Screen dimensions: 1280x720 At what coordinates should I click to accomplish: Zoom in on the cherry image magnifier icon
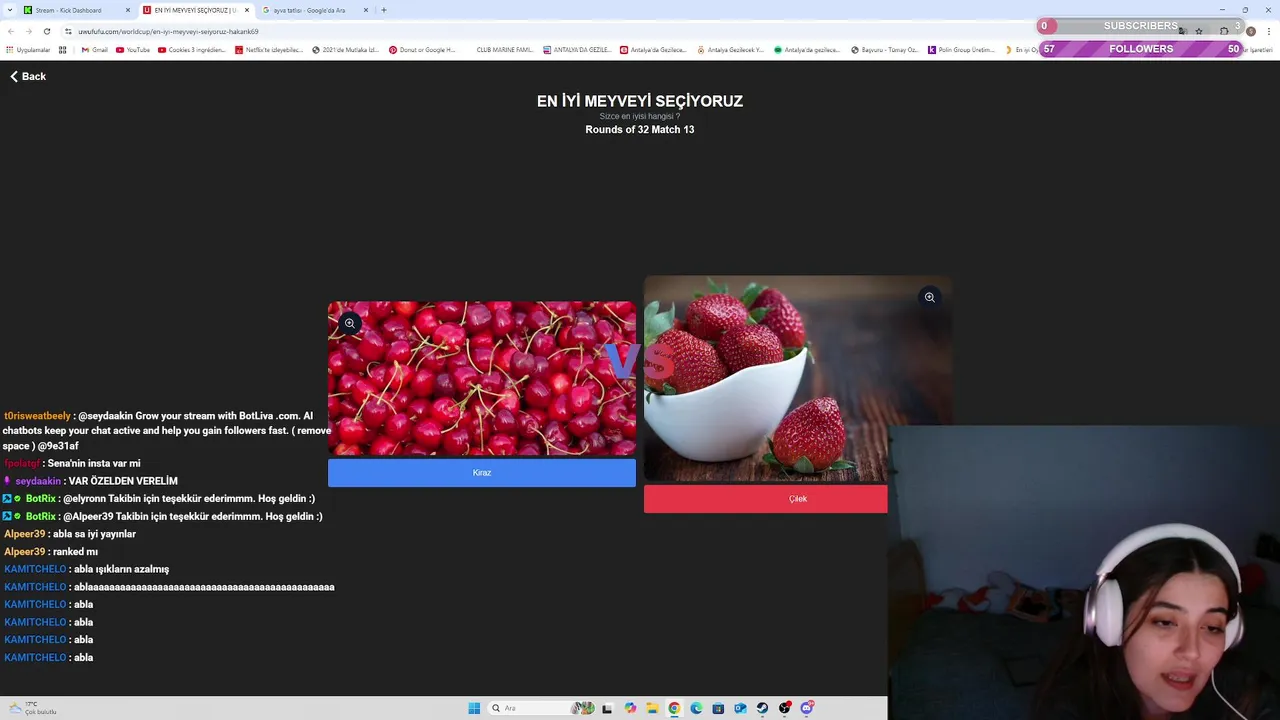coord(350,323)
